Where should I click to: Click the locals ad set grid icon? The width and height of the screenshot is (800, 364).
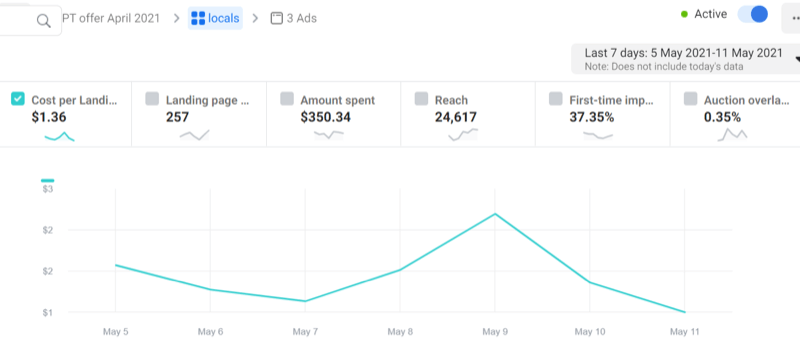click(198, 18)
